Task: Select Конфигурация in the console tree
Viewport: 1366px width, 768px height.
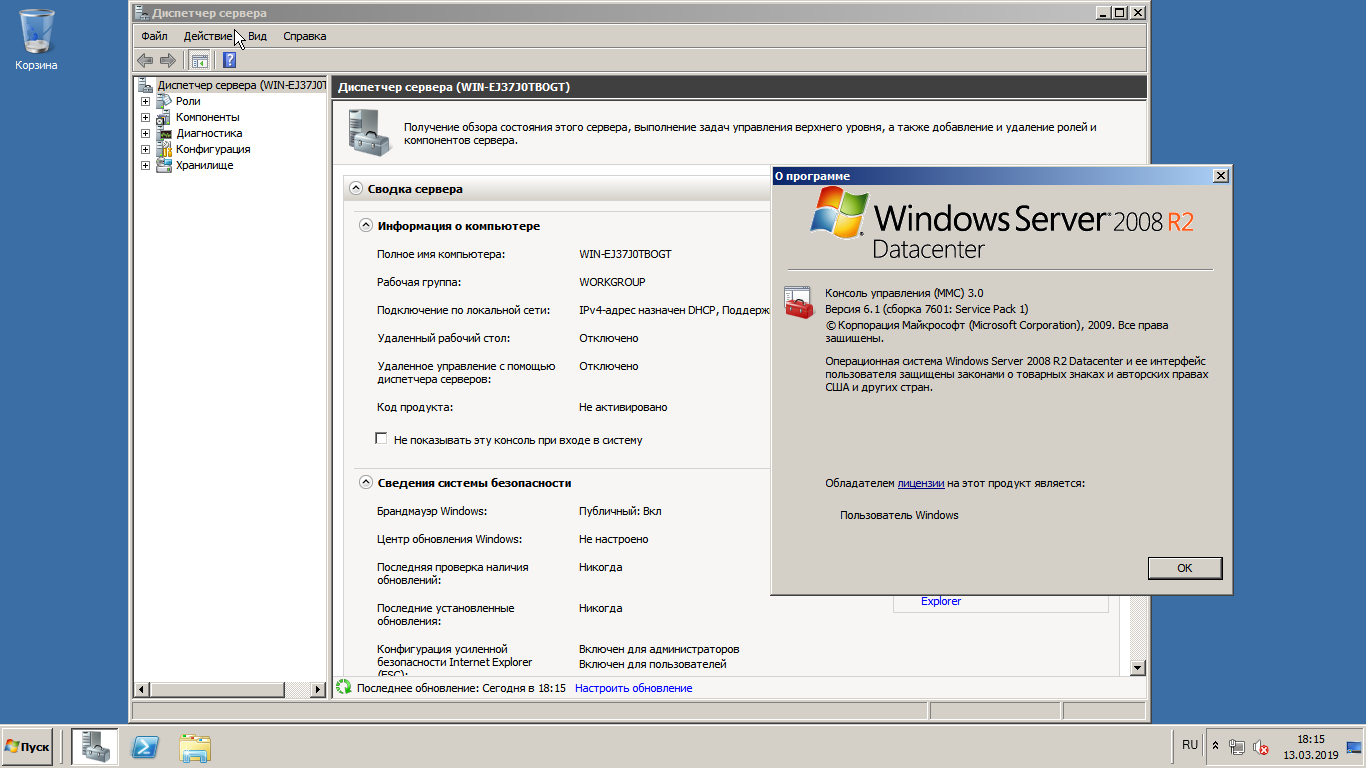Action: (x=213, y=149)
